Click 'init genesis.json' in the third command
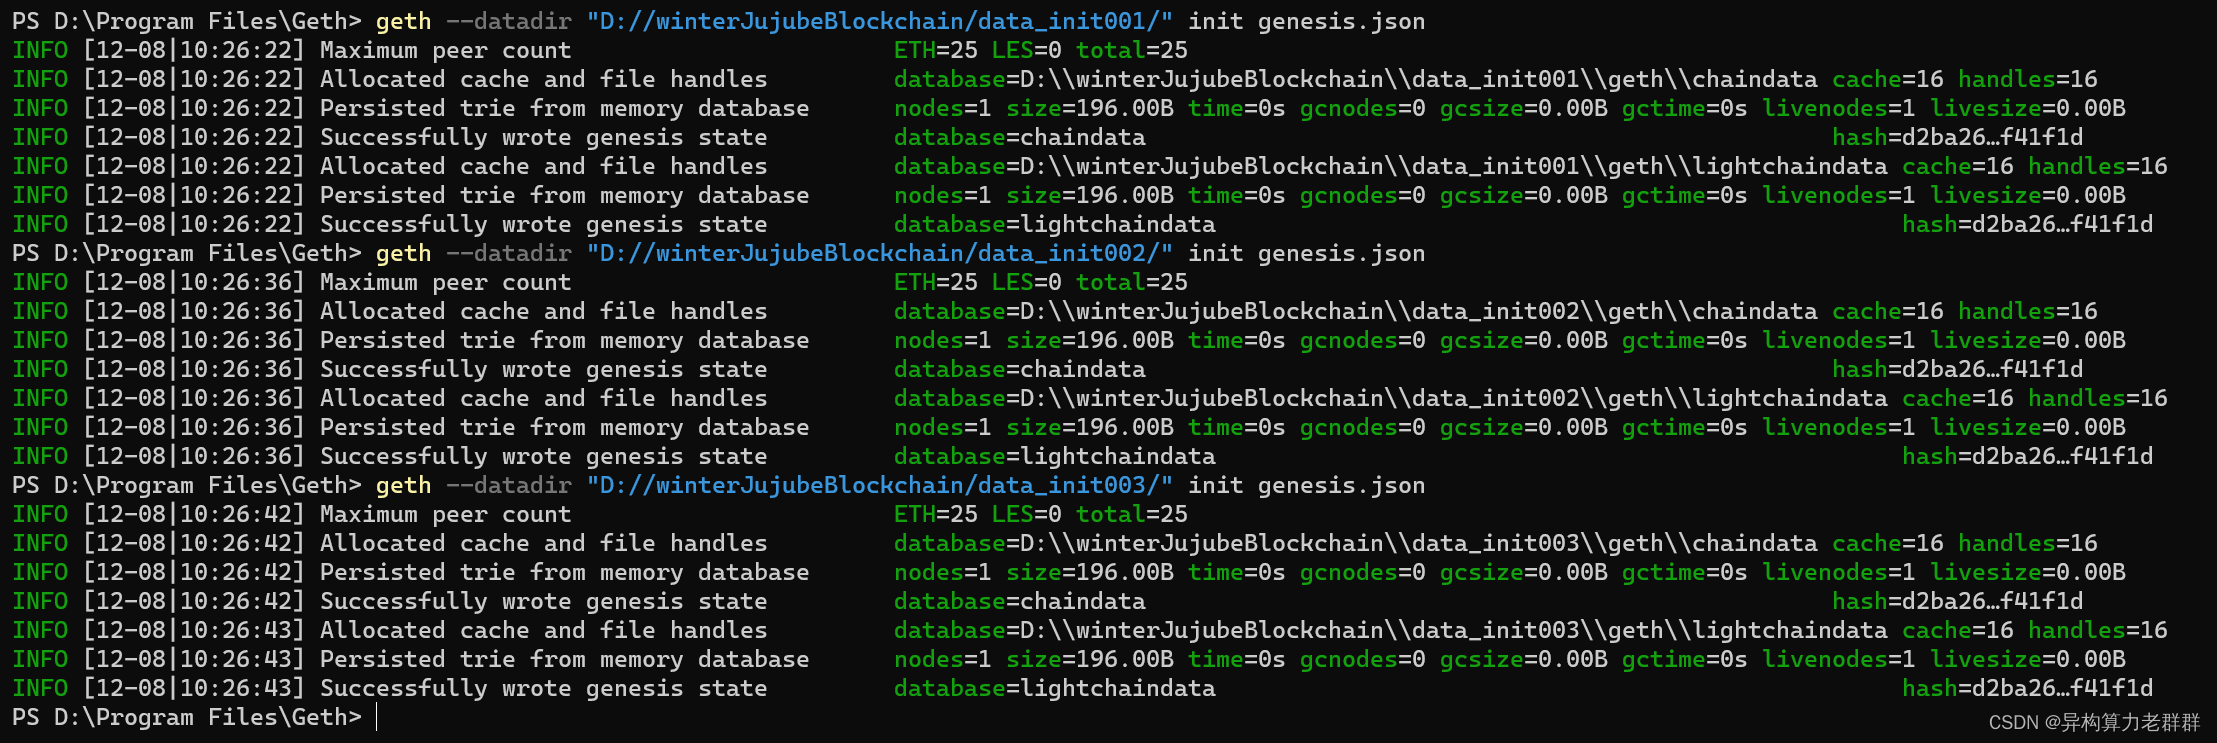 (1307, 486)
